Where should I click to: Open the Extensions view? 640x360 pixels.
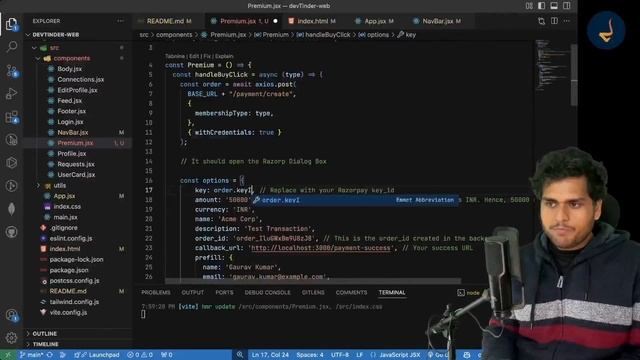click(x=11, y=117)
